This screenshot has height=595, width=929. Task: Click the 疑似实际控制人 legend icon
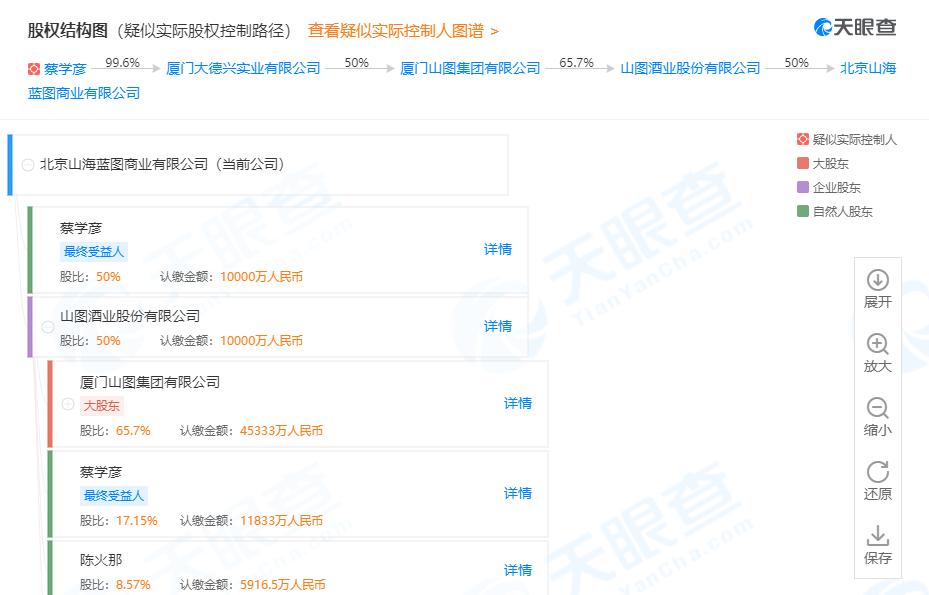(x=803, y=139)
